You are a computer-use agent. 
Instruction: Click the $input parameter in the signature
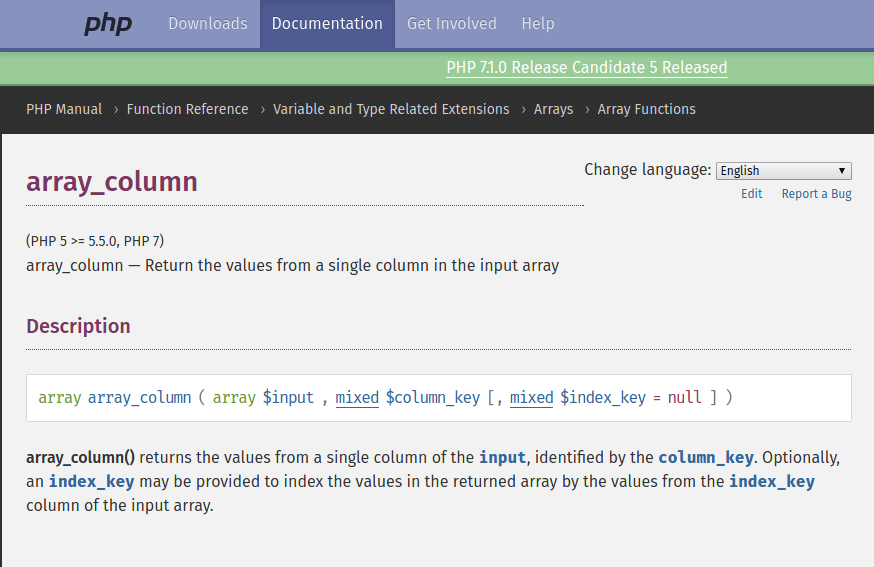pyautogui.click(x=288, y=398)
